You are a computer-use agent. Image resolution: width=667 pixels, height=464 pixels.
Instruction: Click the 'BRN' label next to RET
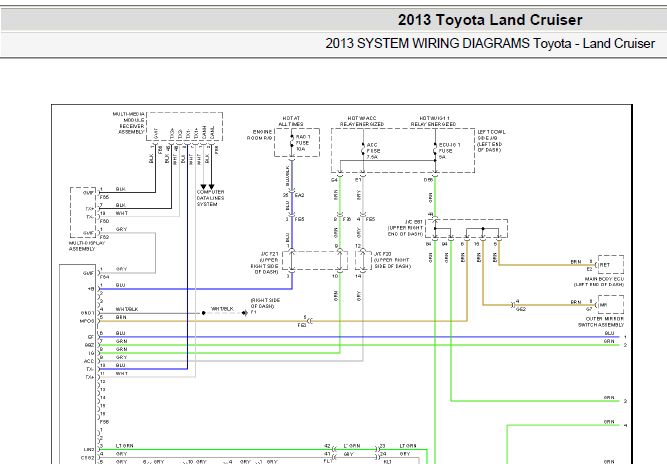576,262
